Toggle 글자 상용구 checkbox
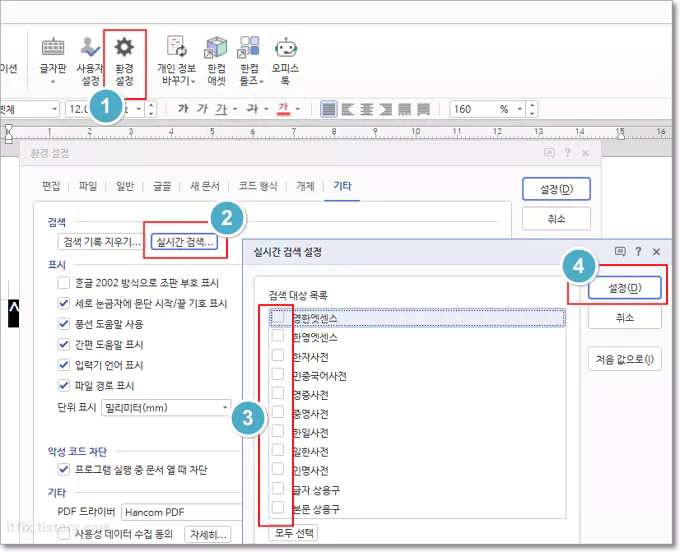The width and height of the screenshot is (680, 552). click(278, 488)
